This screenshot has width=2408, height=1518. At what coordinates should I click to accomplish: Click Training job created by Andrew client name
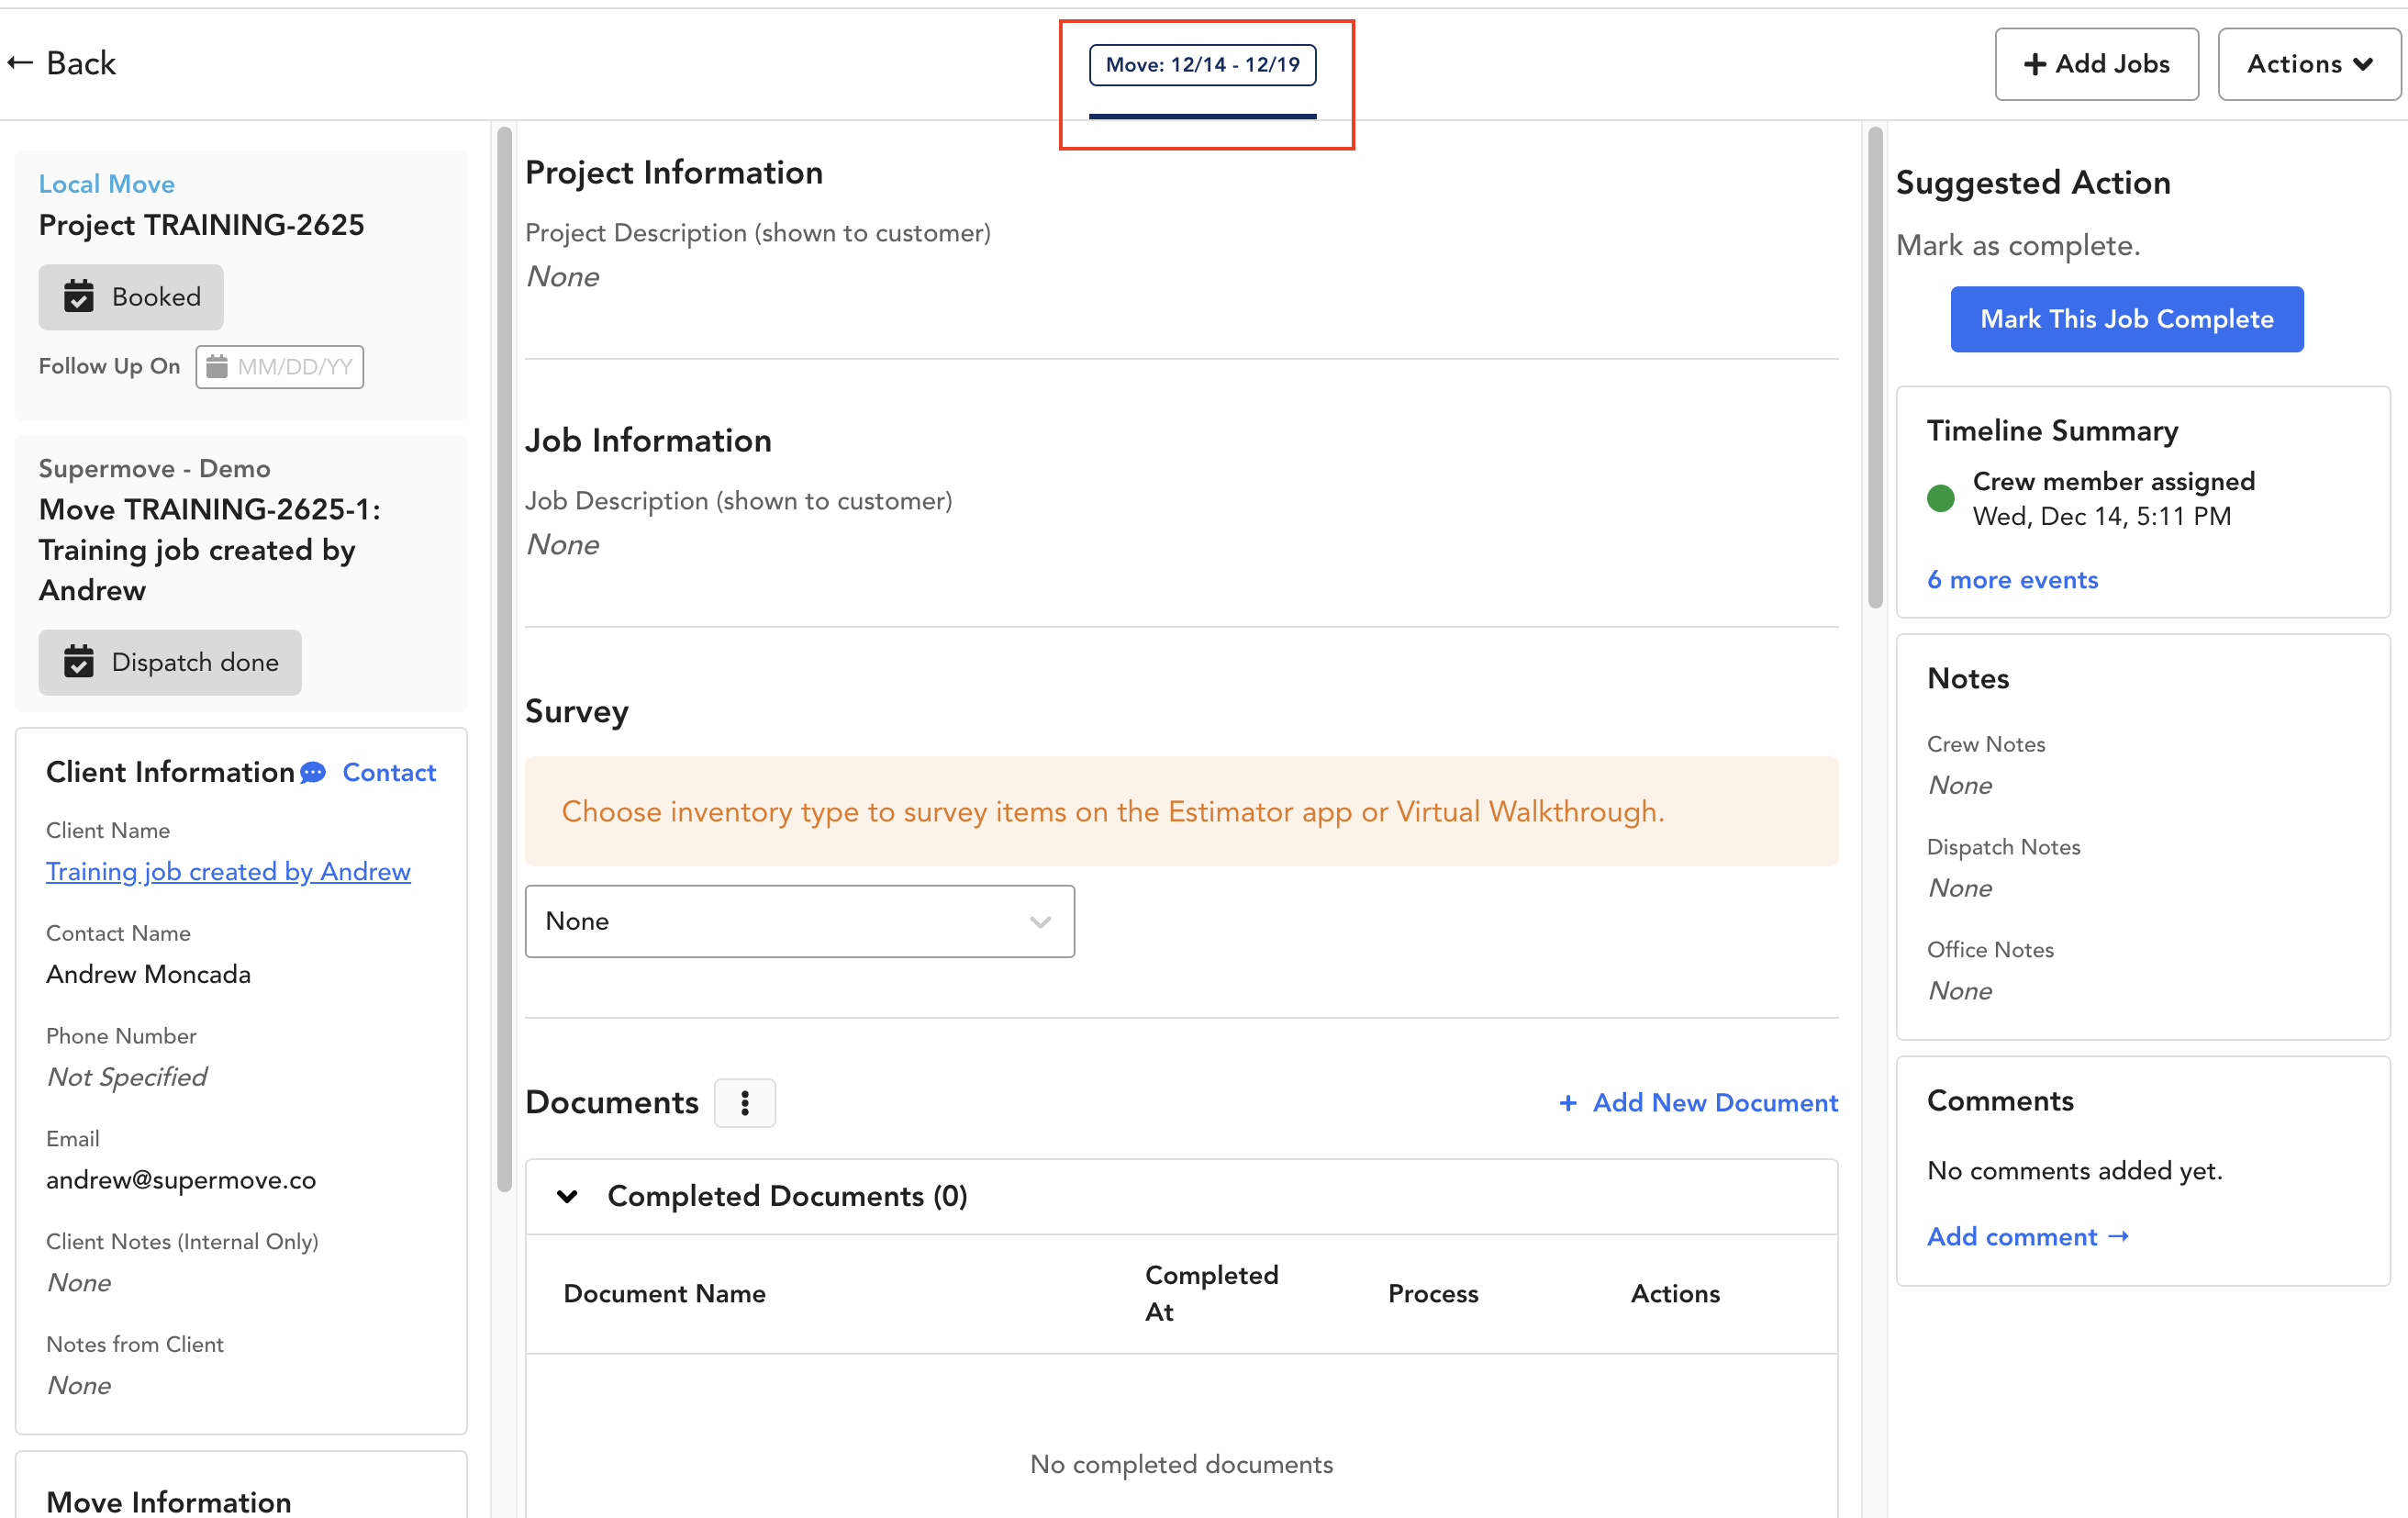228,869
